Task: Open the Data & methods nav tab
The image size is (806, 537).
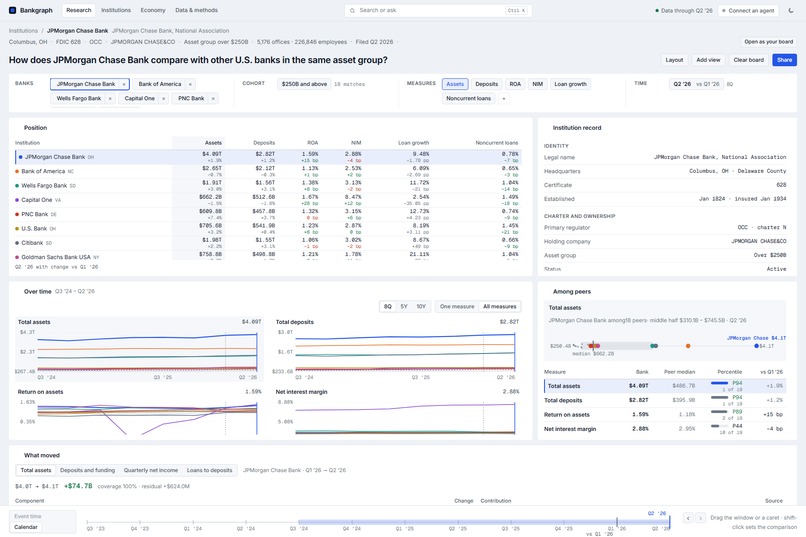Action: pyautogui.click(x=196, y=10)
